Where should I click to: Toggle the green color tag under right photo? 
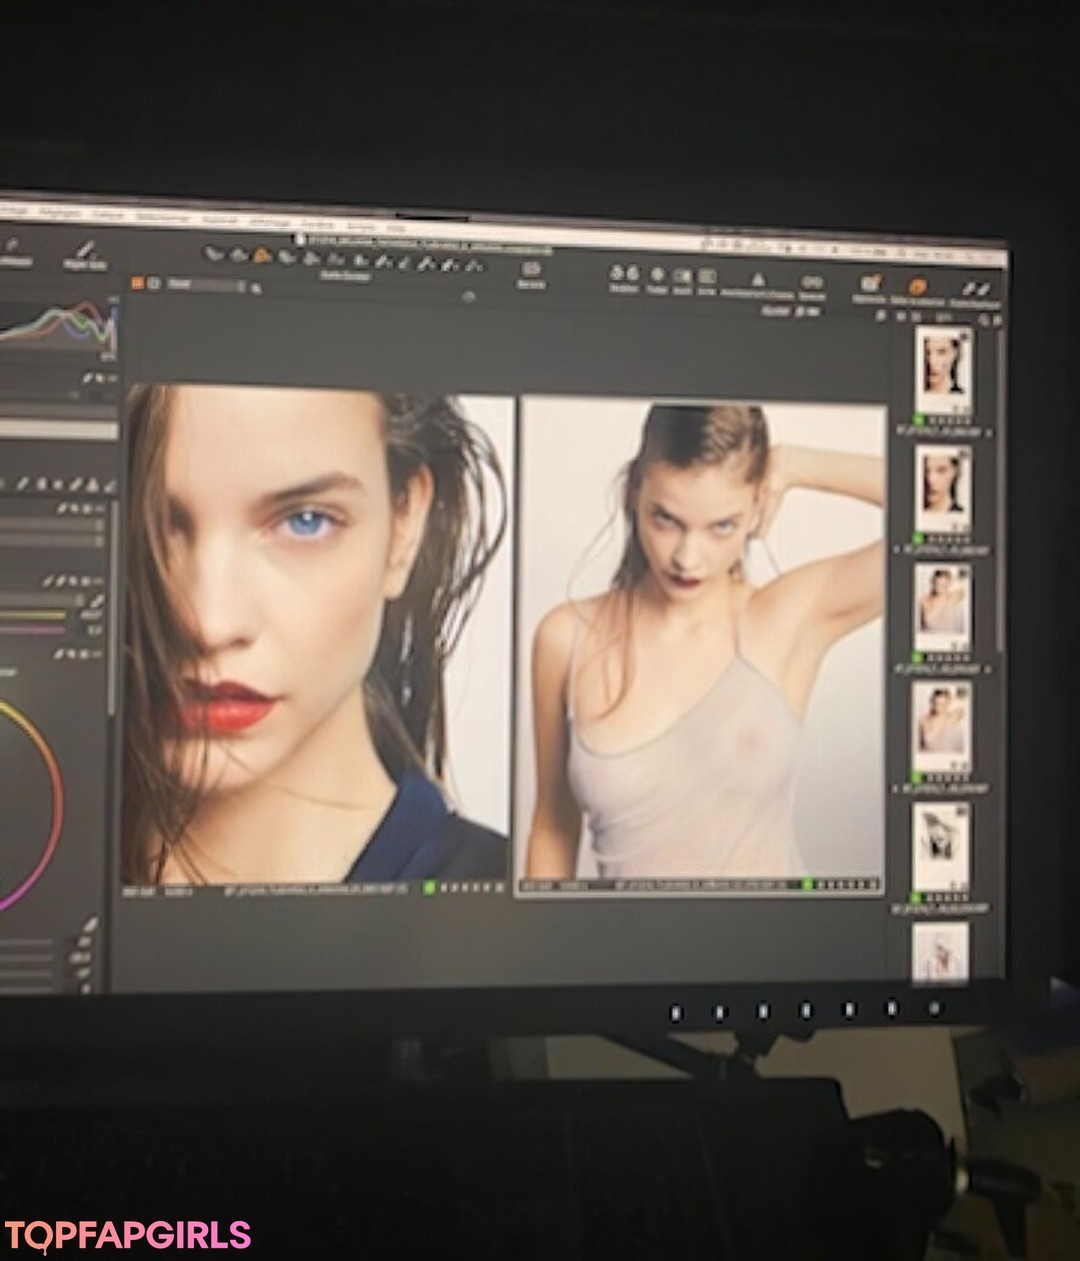tap(809, 885)
